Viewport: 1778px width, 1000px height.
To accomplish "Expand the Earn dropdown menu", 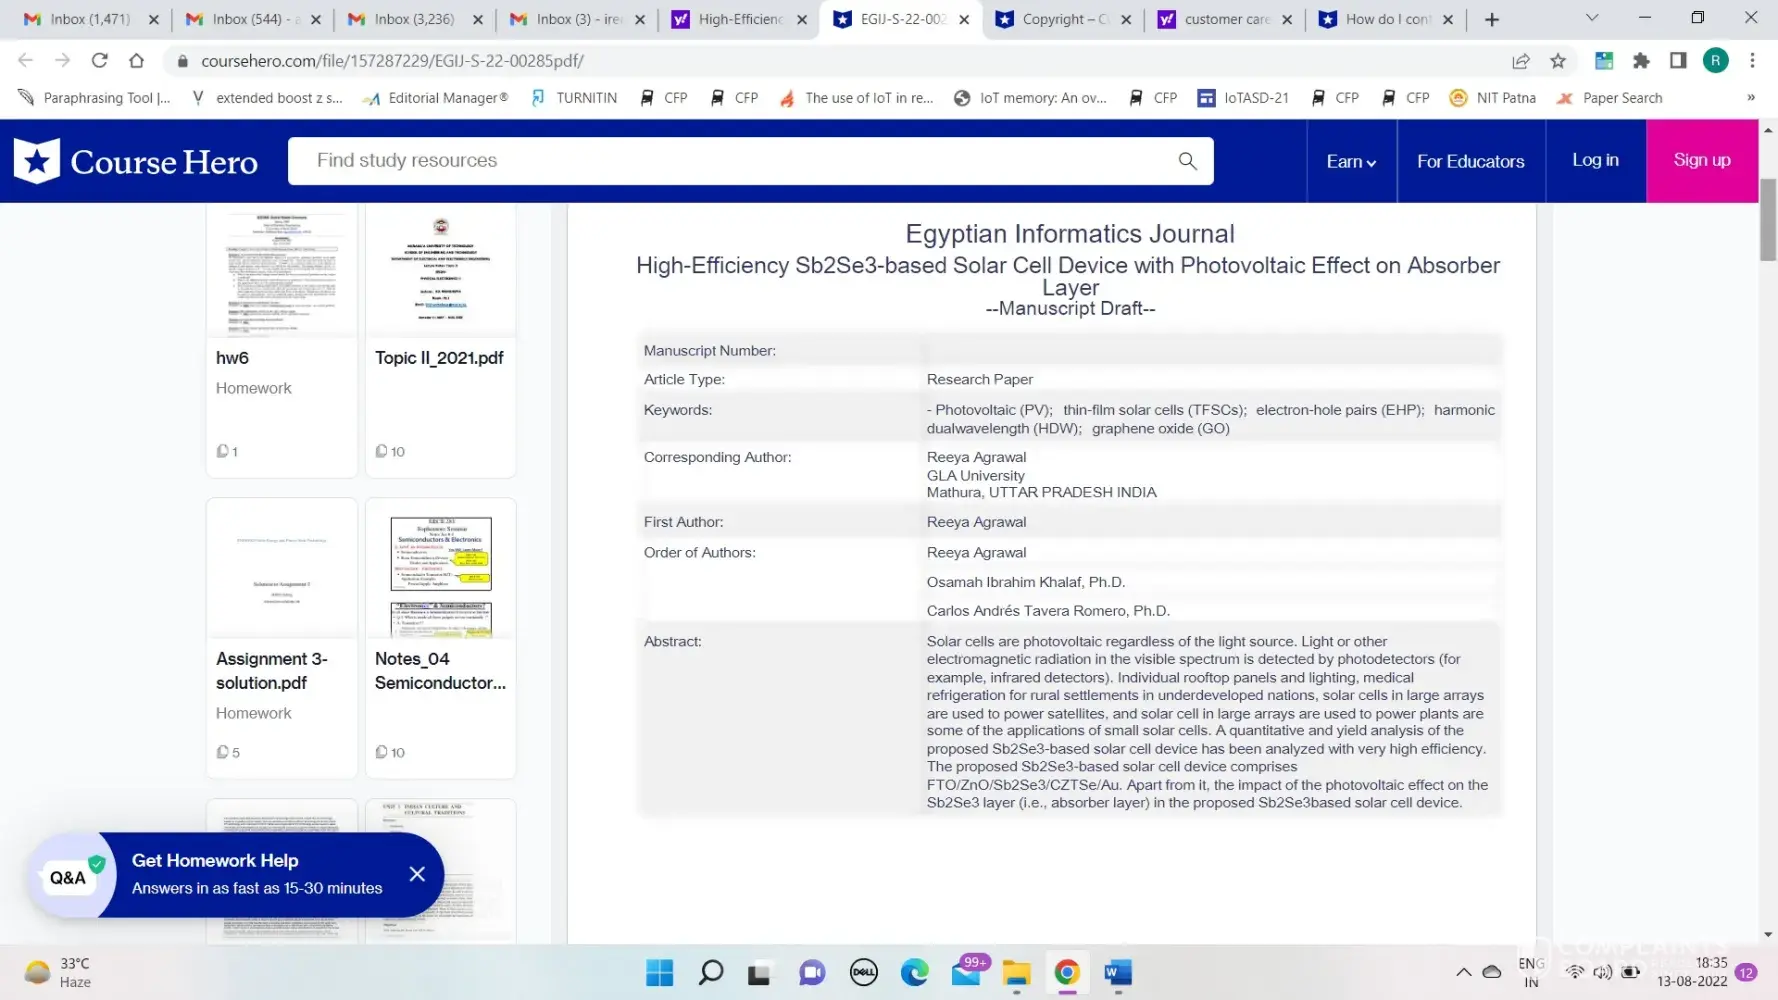I will [x=1351, y=161].
